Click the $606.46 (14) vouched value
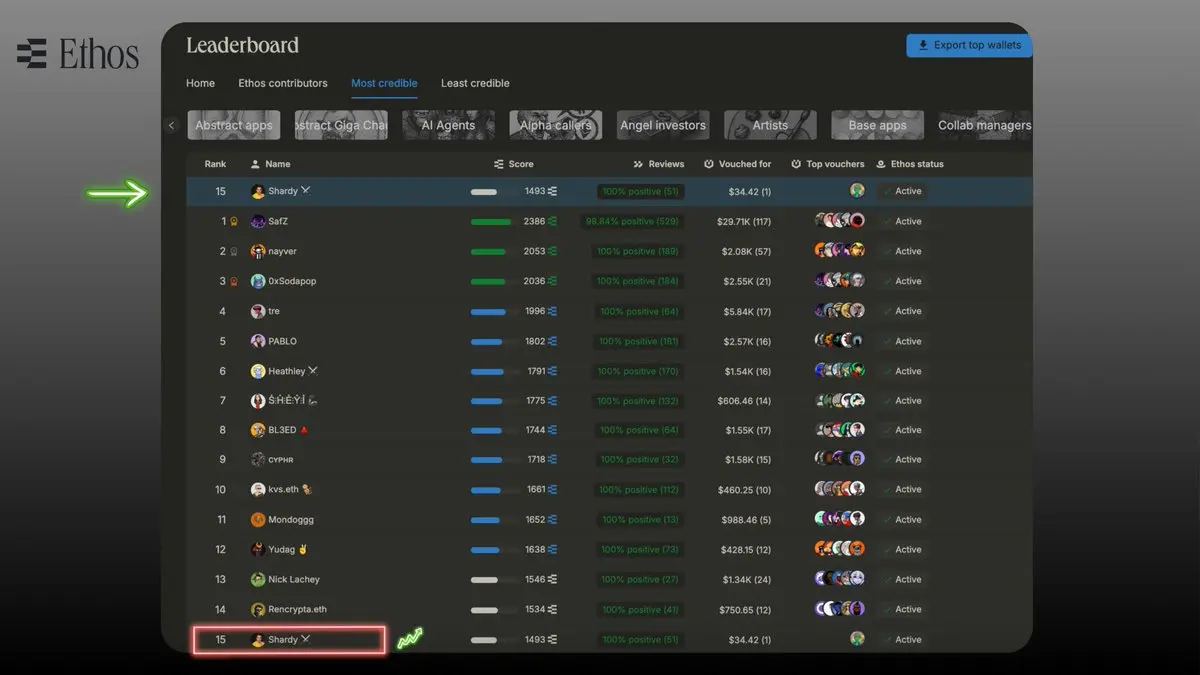 tap(744, 401)
